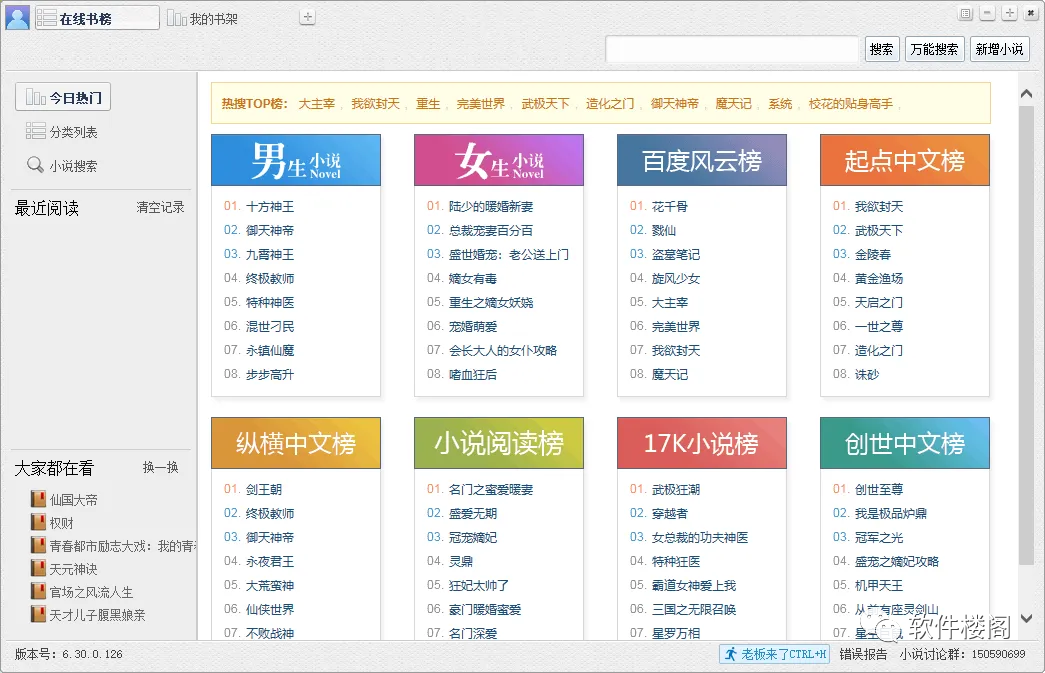Open the 纵横中文榜 banner

coord(296,443)
